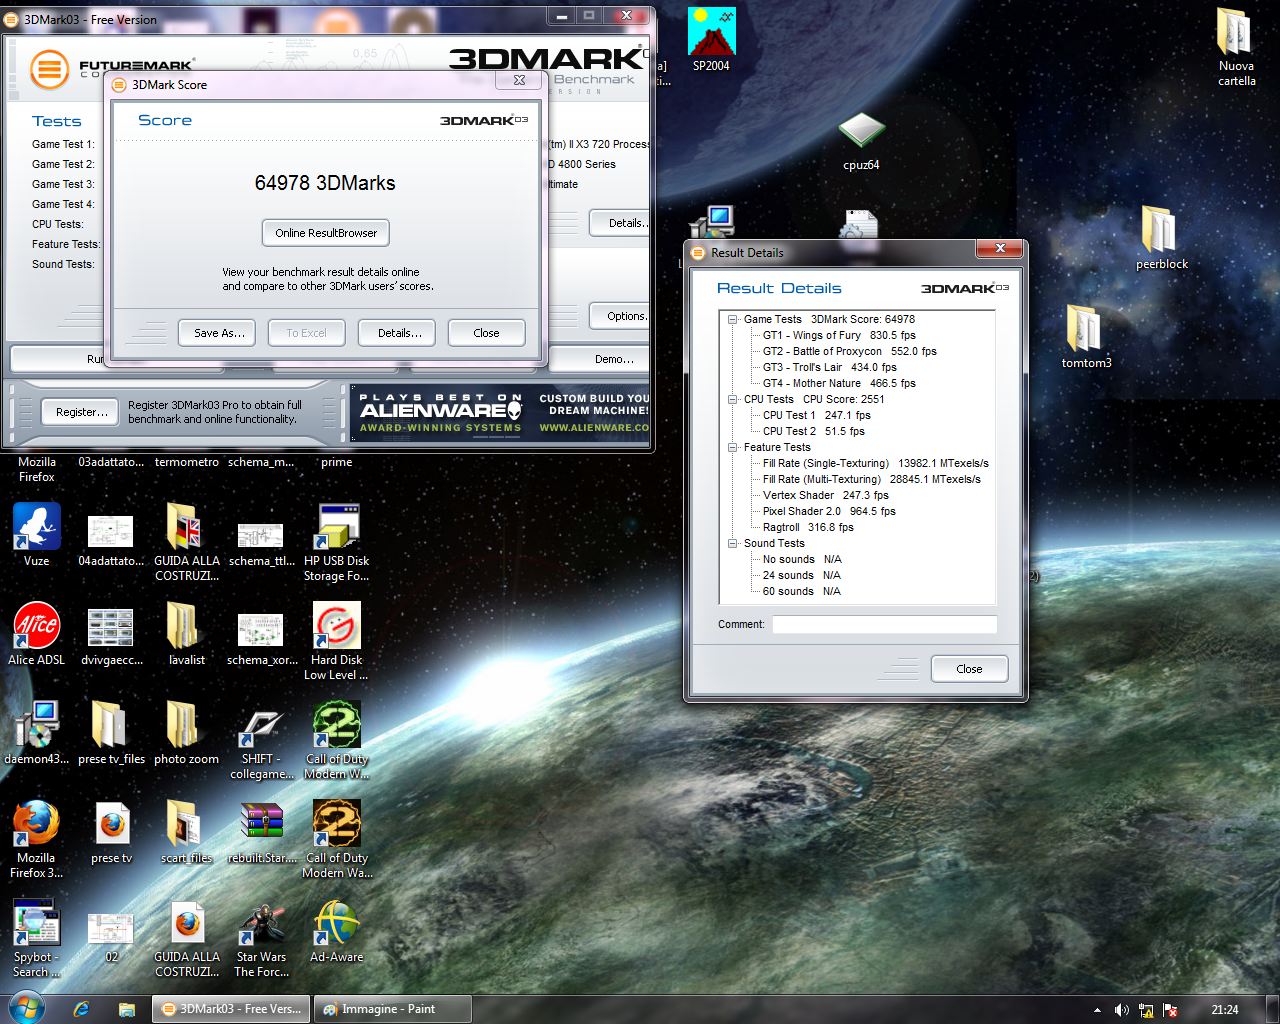Viewport: 1280px width, 1024px height.
Task: Open the tomtom3 folder icon
Action: (x=1086, y=336)
